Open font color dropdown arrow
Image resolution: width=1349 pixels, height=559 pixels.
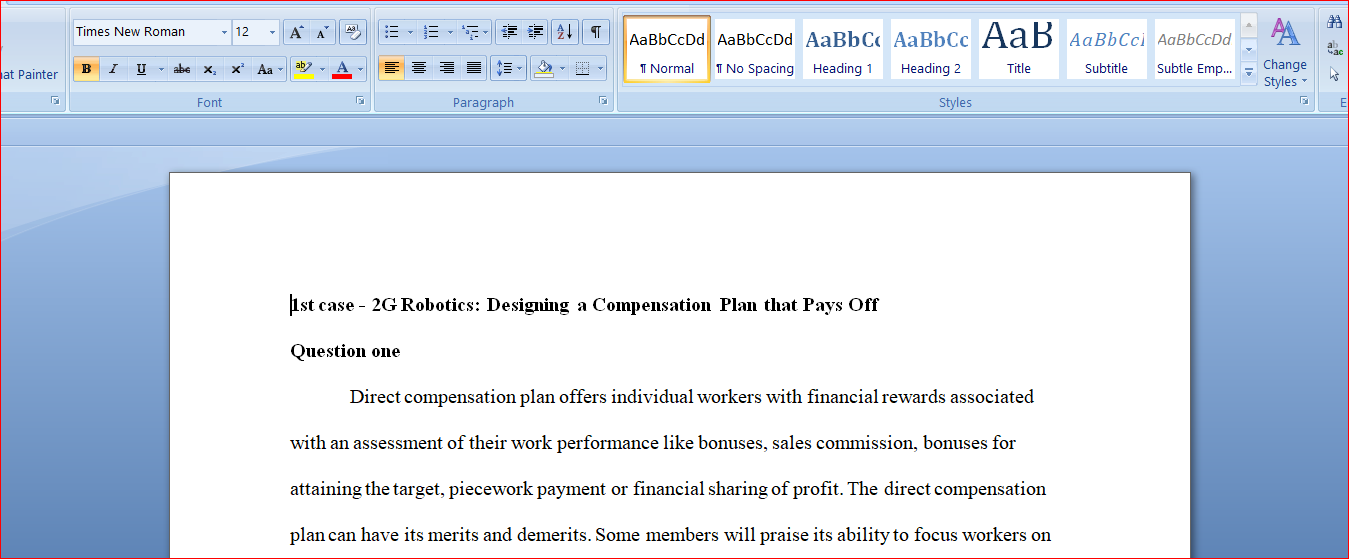pyautogui.click(x=361, y=69)
